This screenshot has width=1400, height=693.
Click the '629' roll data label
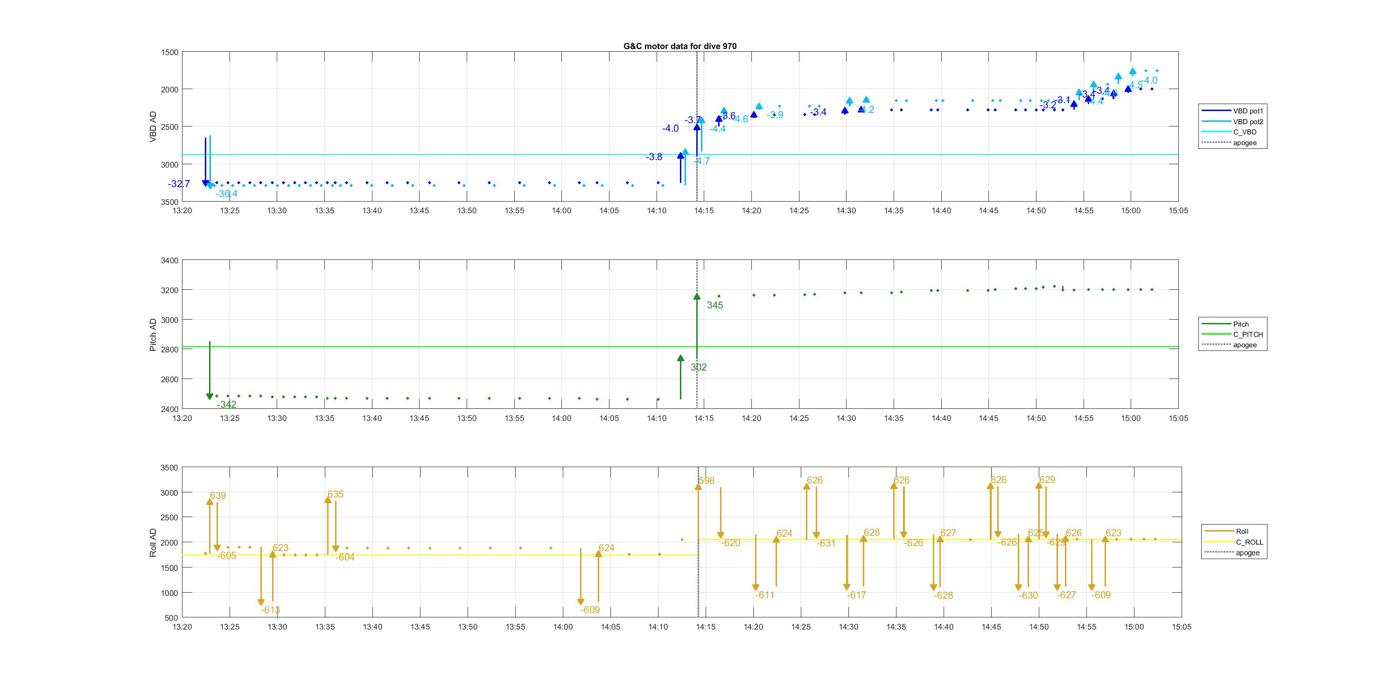[x=1047, y=480]
